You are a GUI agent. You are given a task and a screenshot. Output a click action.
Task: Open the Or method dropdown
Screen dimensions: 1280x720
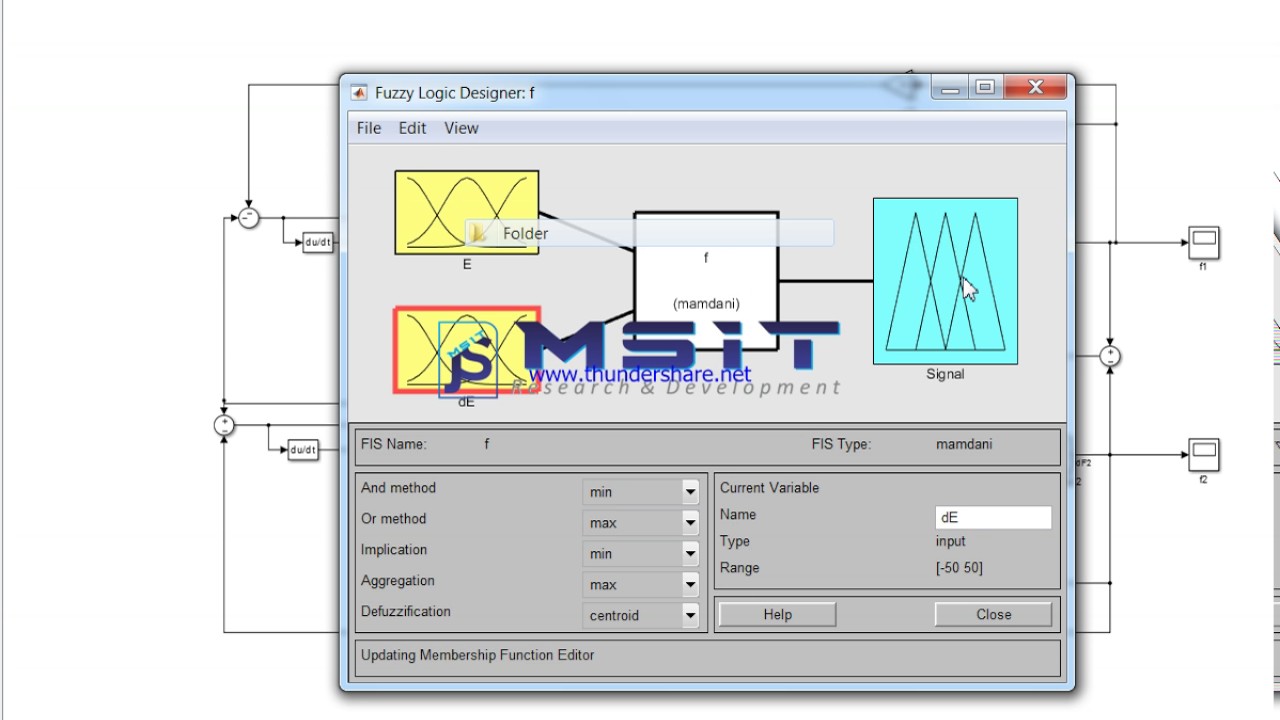641,522
